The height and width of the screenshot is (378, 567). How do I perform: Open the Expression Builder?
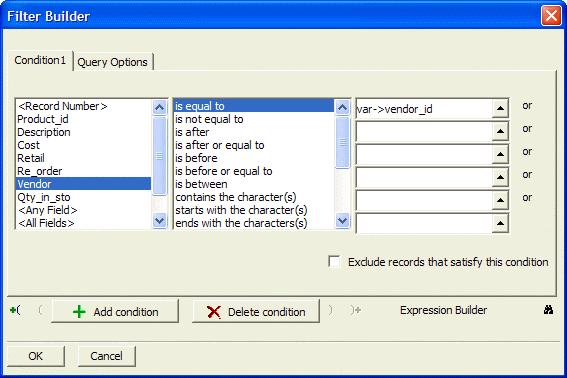click(443, 310)
